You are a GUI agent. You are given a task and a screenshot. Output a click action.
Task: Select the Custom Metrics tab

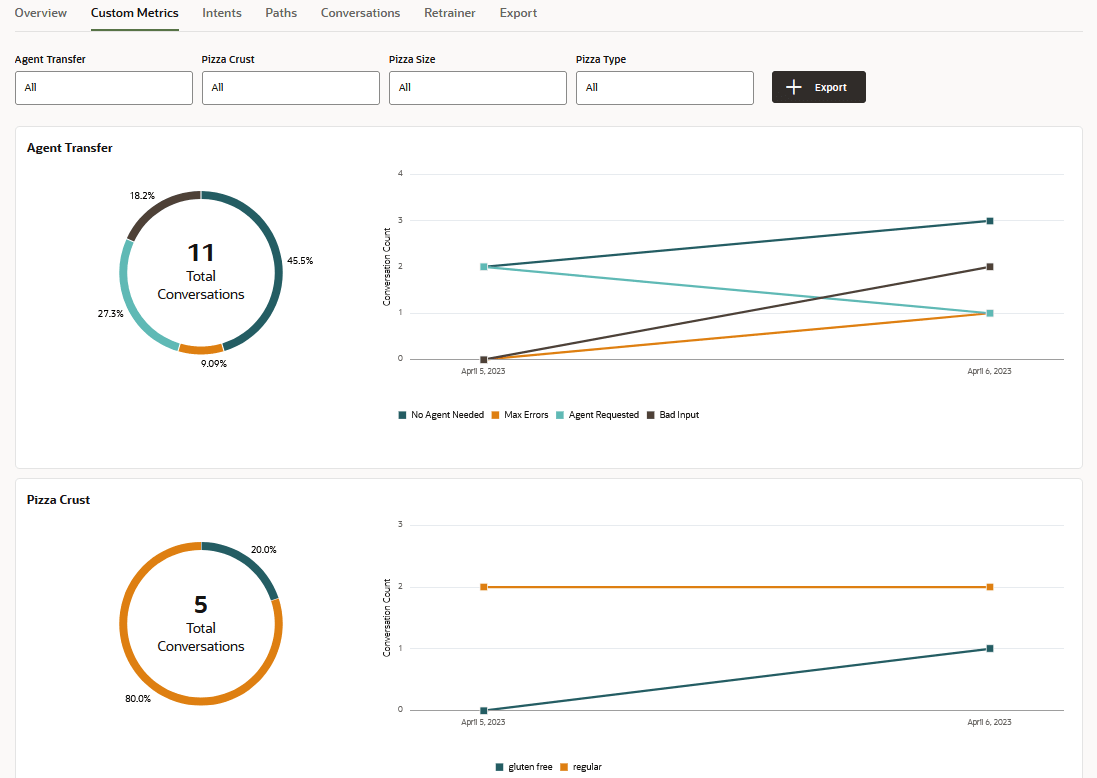(x=134, y=13)
